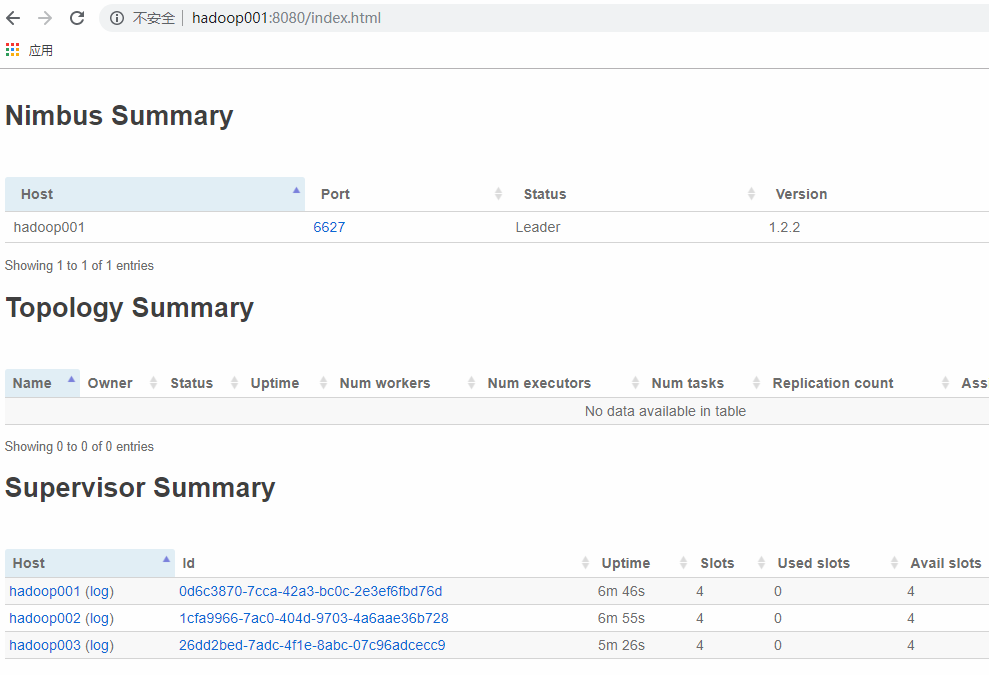Click the browser back arrow
989x675 pixels.
[x=14, y=18]
